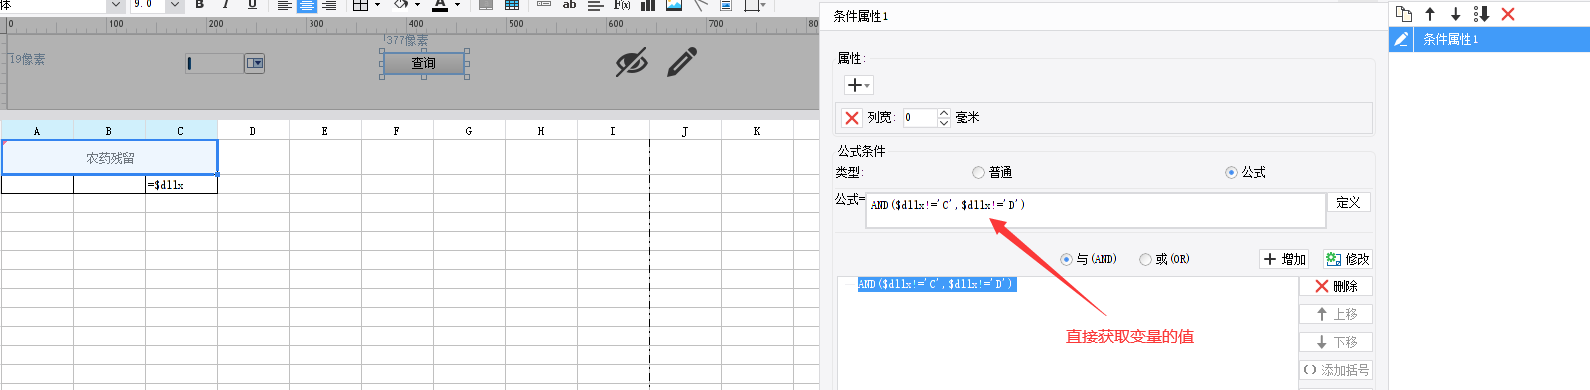Image resolution: width=1590 pixels, height=390 pixels.
Task: Click the 增加 button to add the condition
Action: pyautogui.click(x=1285, y=259)
